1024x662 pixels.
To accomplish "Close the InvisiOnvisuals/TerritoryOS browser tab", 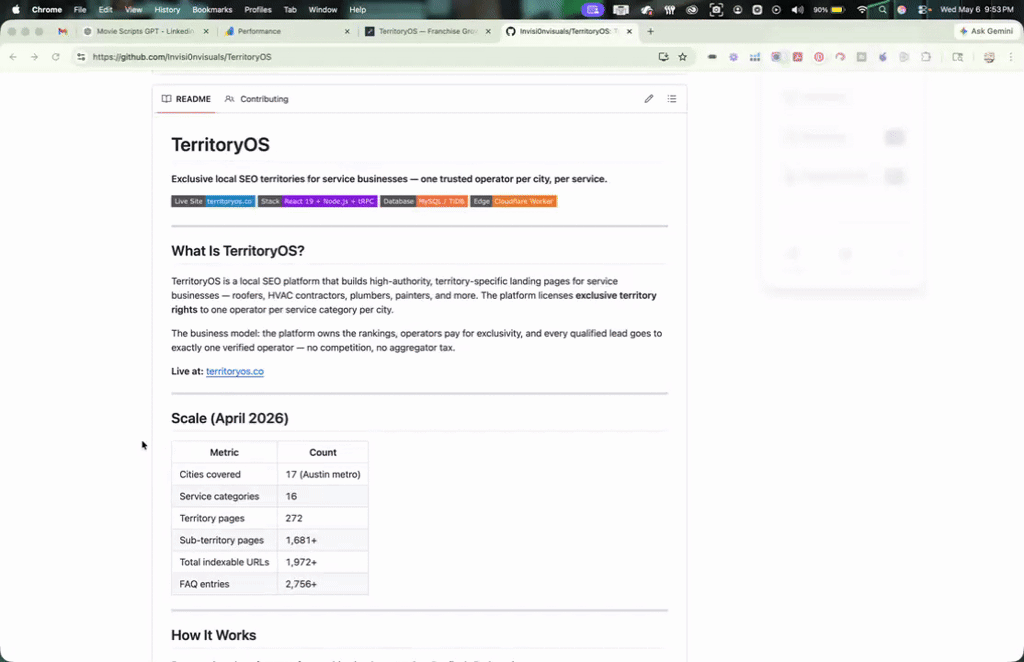I will [629, 31].
